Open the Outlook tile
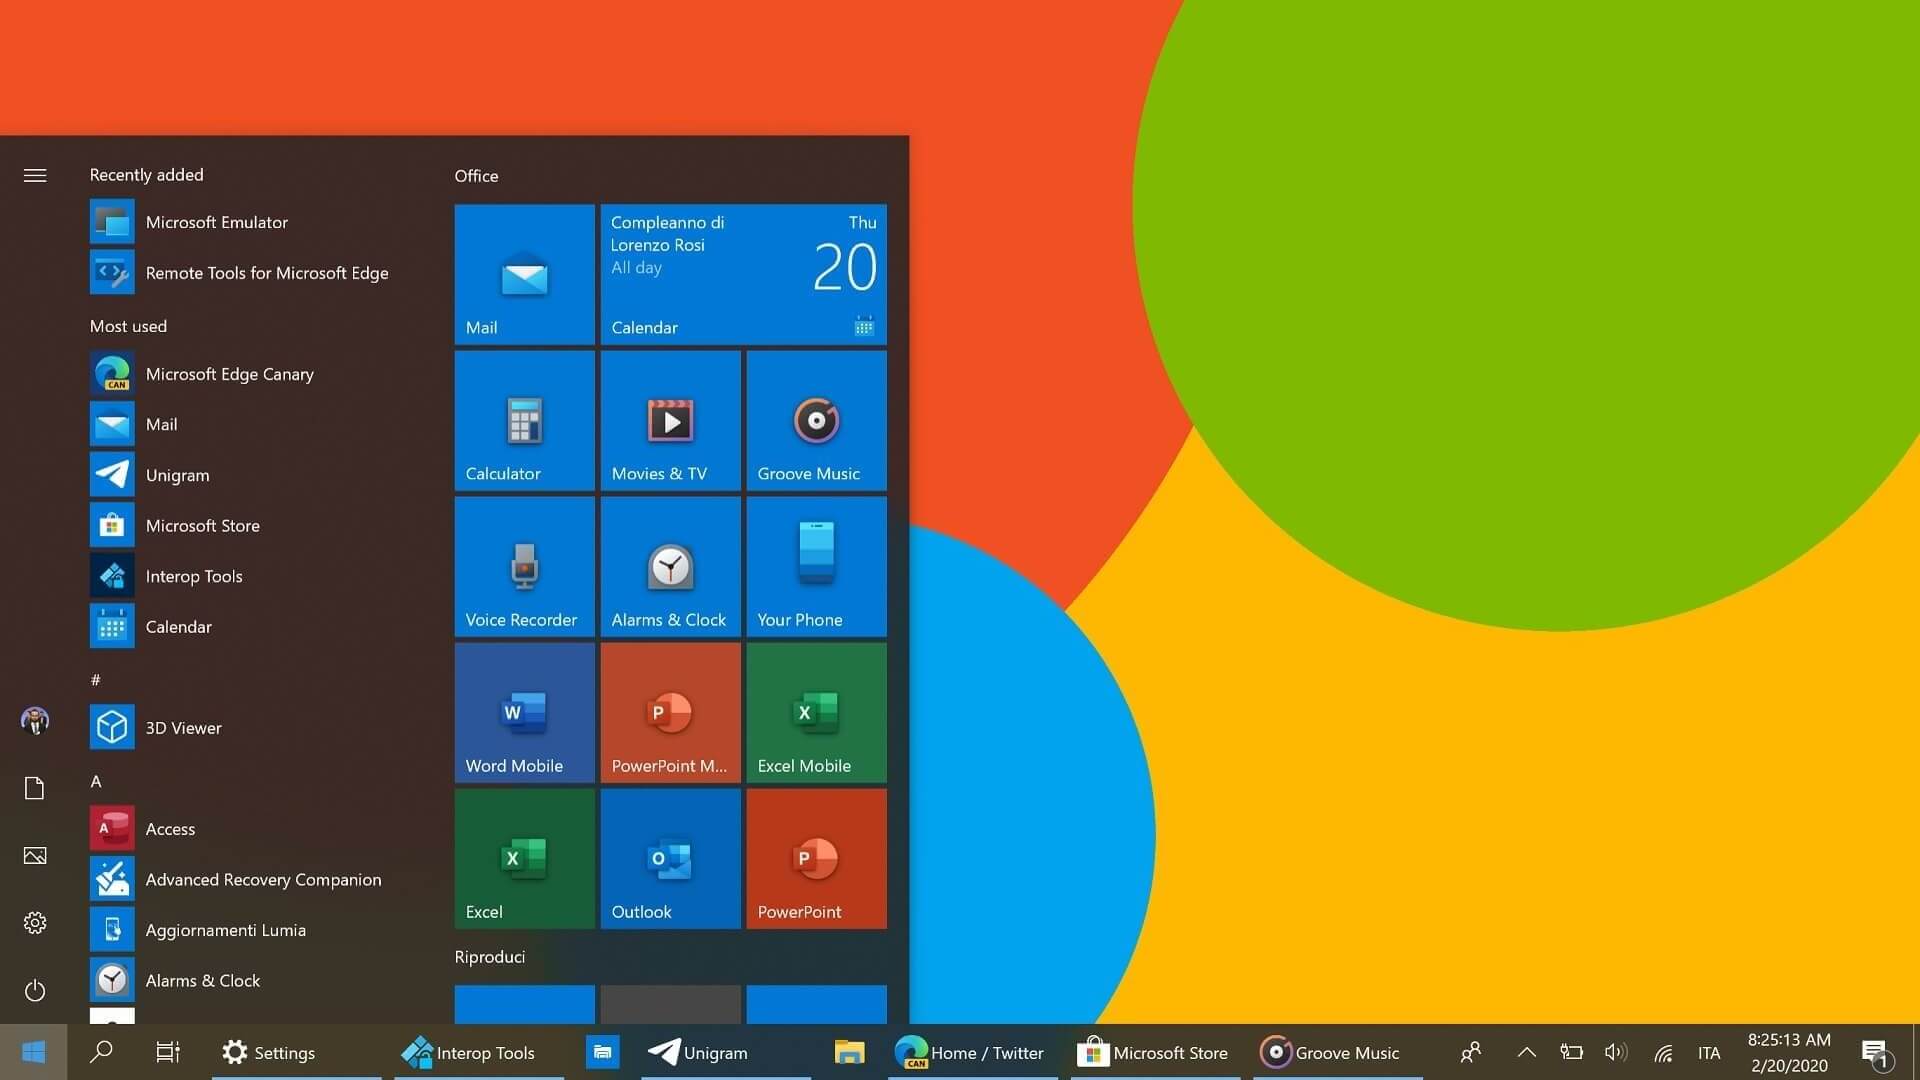1920x1080 pixels. (x=670, y=858)
